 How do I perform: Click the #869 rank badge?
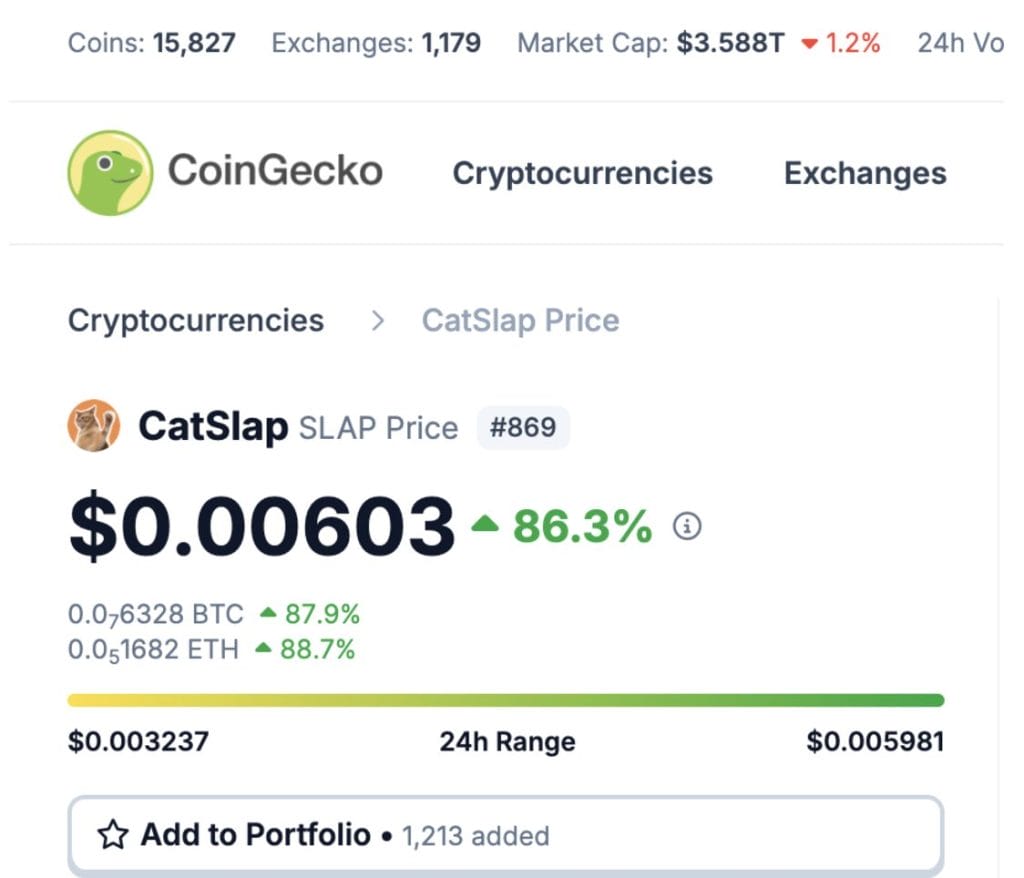point(523,428)
